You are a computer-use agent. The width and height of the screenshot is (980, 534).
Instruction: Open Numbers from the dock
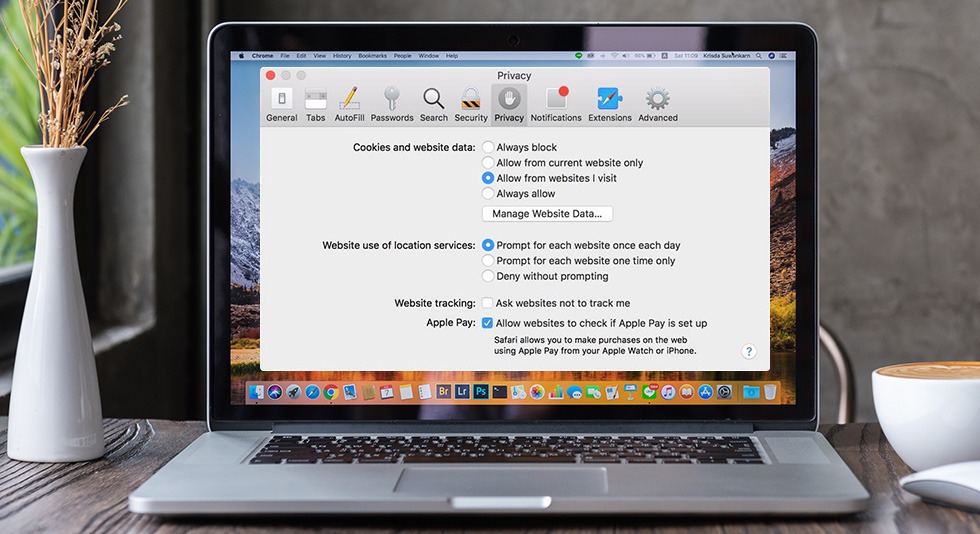(x=556, y=392)
